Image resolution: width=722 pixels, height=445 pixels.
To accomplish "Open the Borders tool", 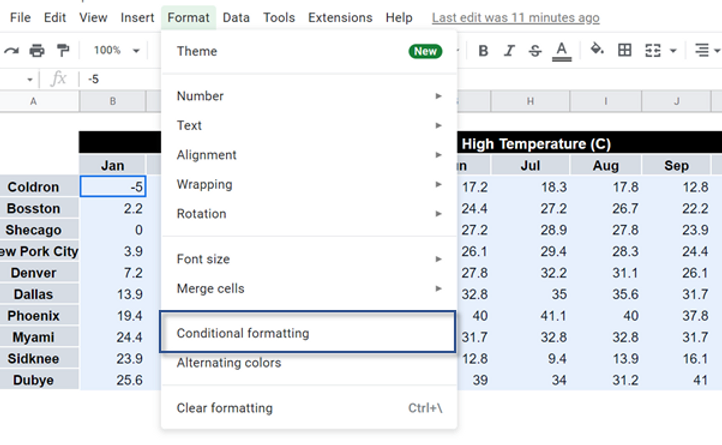I will pos(625,51).
